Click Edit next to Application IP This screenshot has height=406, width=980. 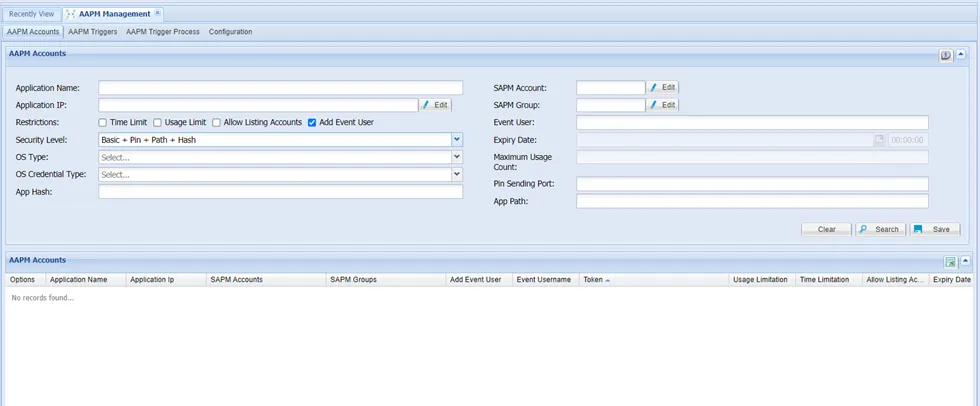coord(435,105)
